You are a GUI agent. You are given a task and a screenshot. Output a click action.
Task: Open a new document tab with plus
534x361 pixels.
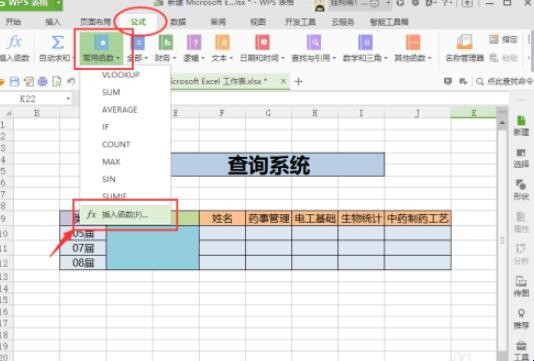click(298, 82)
